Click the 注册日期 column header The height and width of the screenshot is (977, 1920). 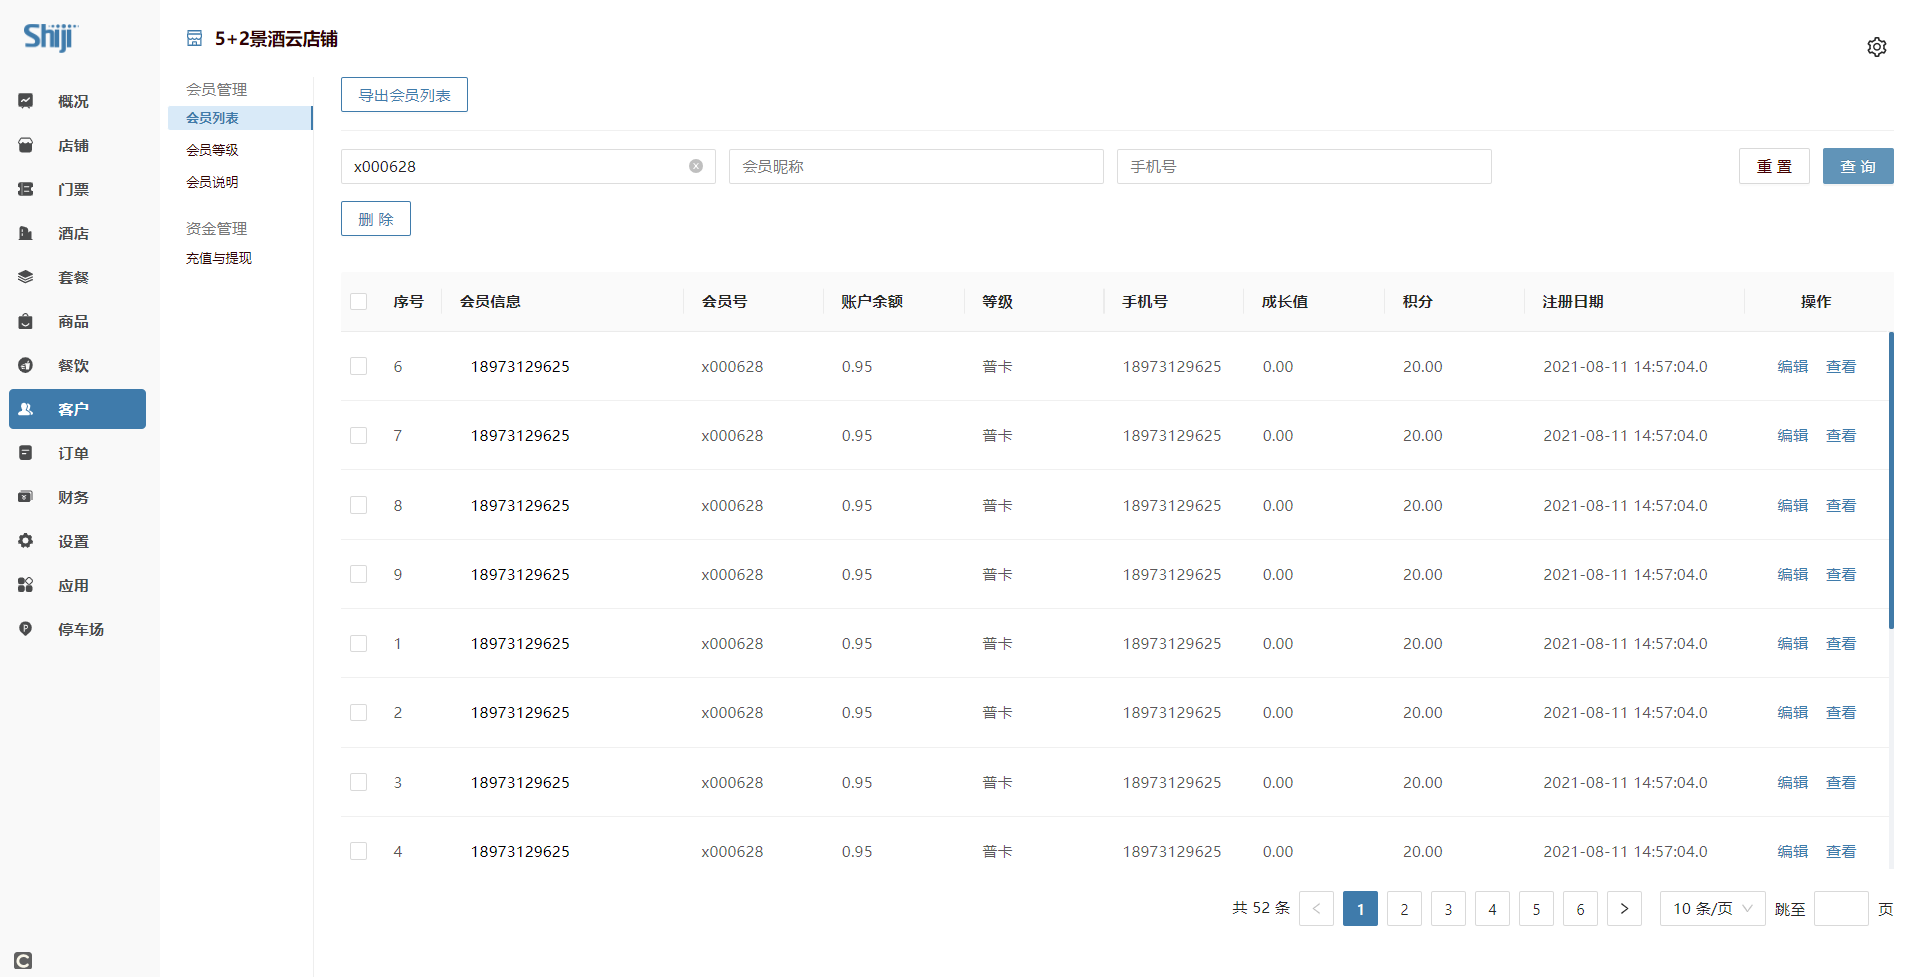(x=1572, y=301)
